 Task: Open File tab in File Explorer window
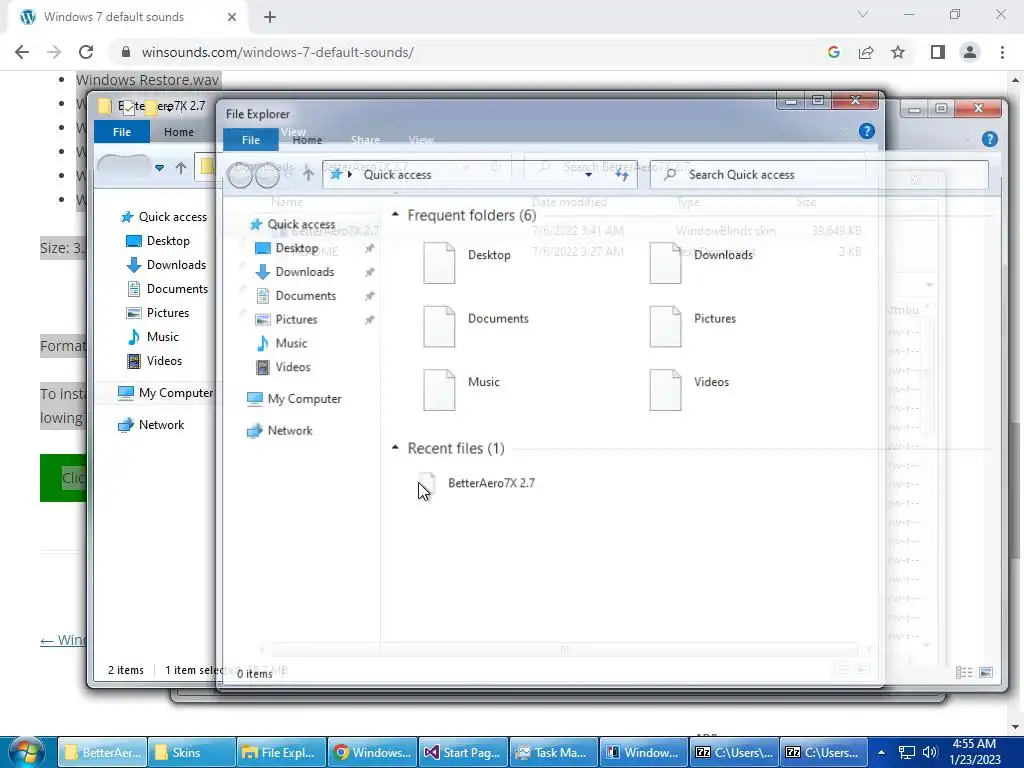pos(251,140)
